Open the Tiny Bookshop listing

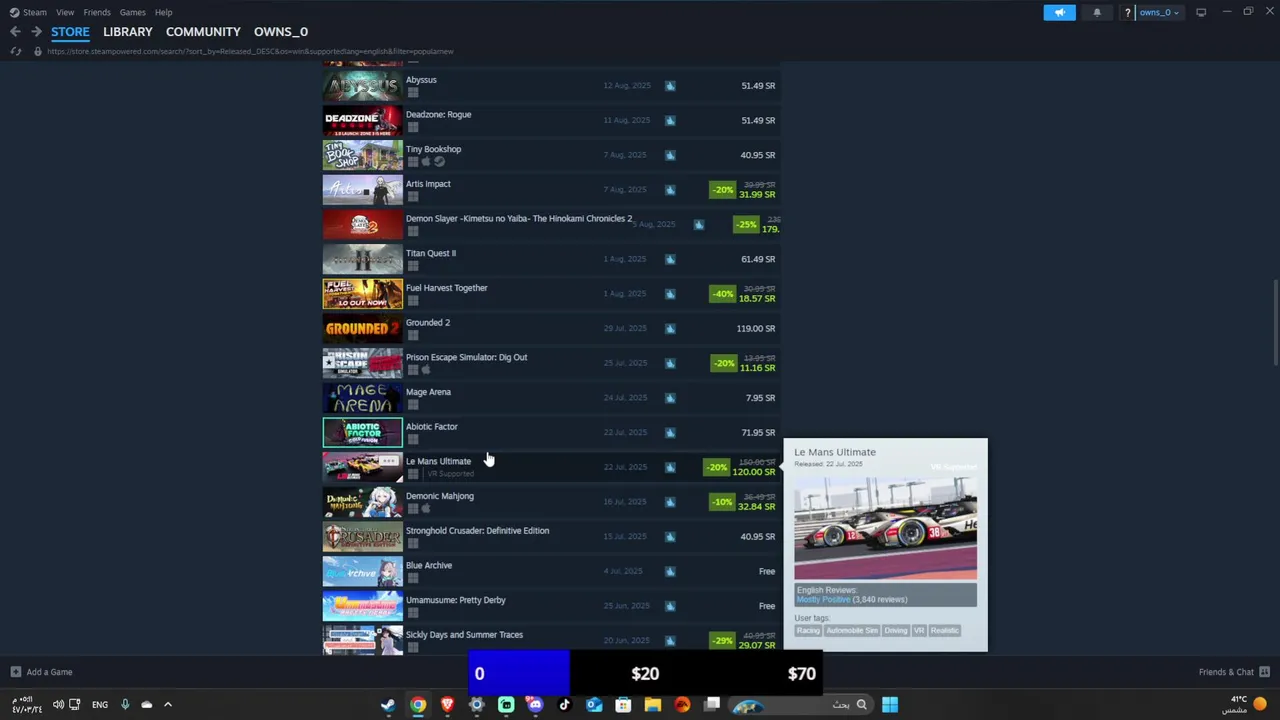(551, 155)
